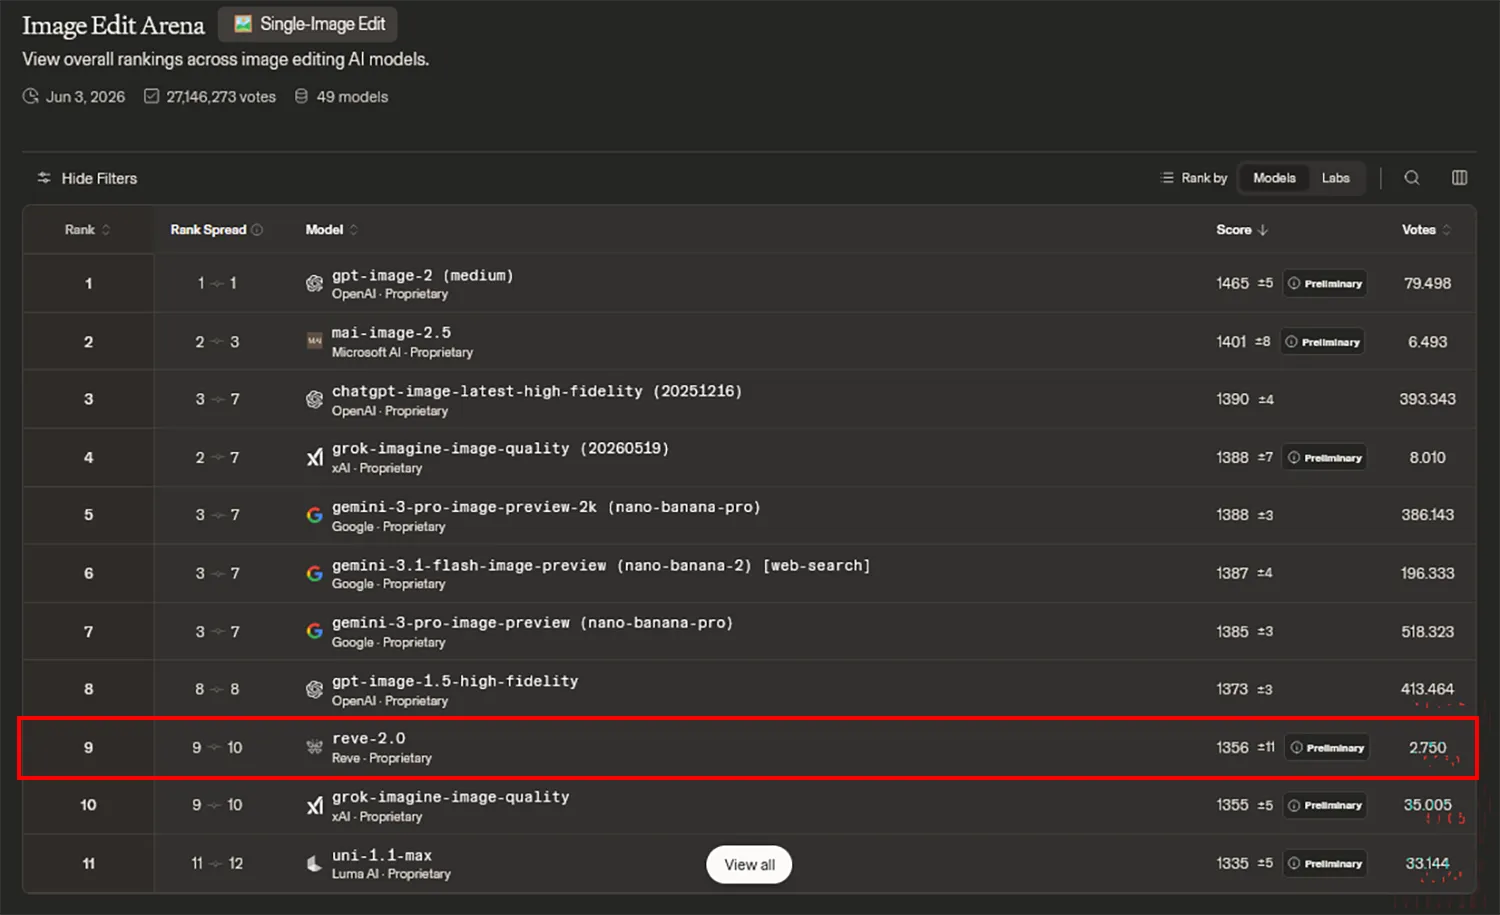The width and height of the screenshot is (1500, 915).
Task: Click the Microsoft AI logo beside mai-image-2.5
Action: pyautogui.click(x=314, y=342)
